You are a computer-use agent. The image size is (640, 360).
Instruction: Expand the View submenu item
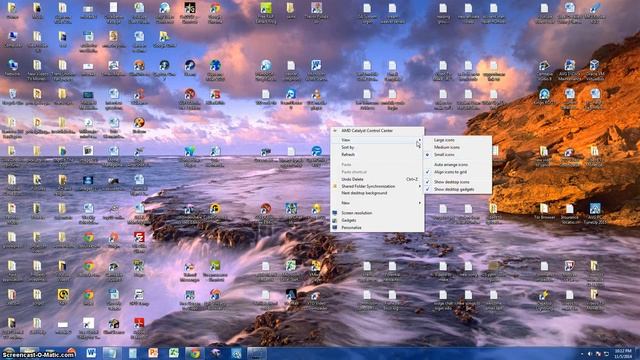tap(377, 140)
